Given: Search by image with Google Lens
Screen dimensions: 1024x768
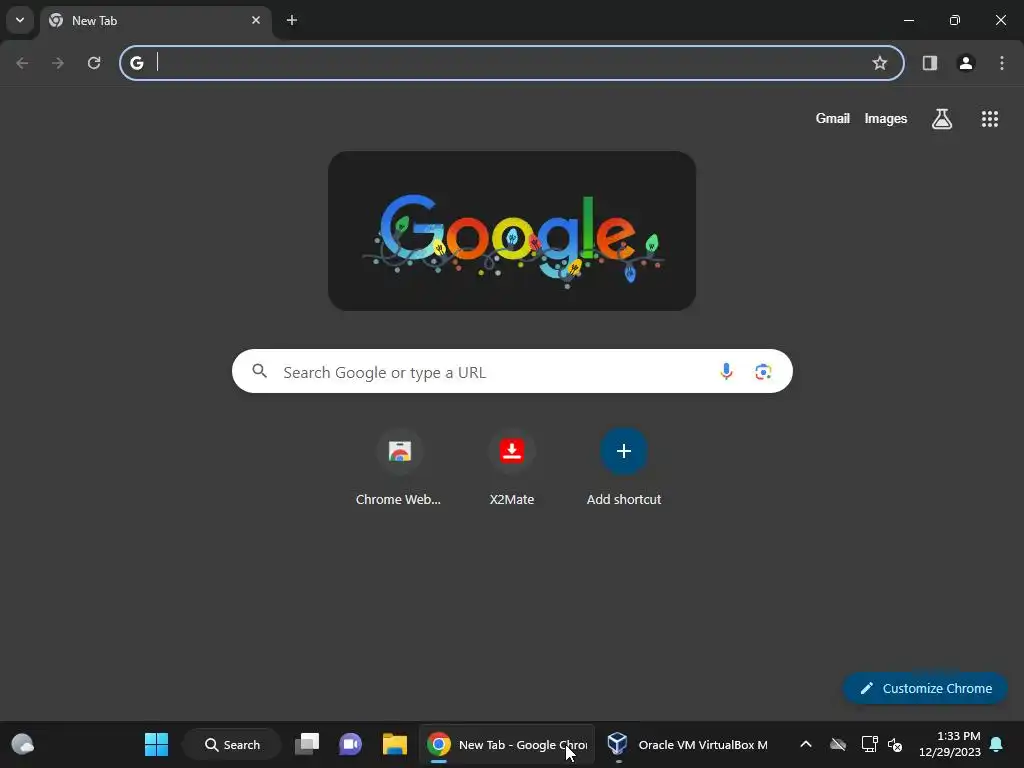Looking at the screenshot, I should click(763, 372).
